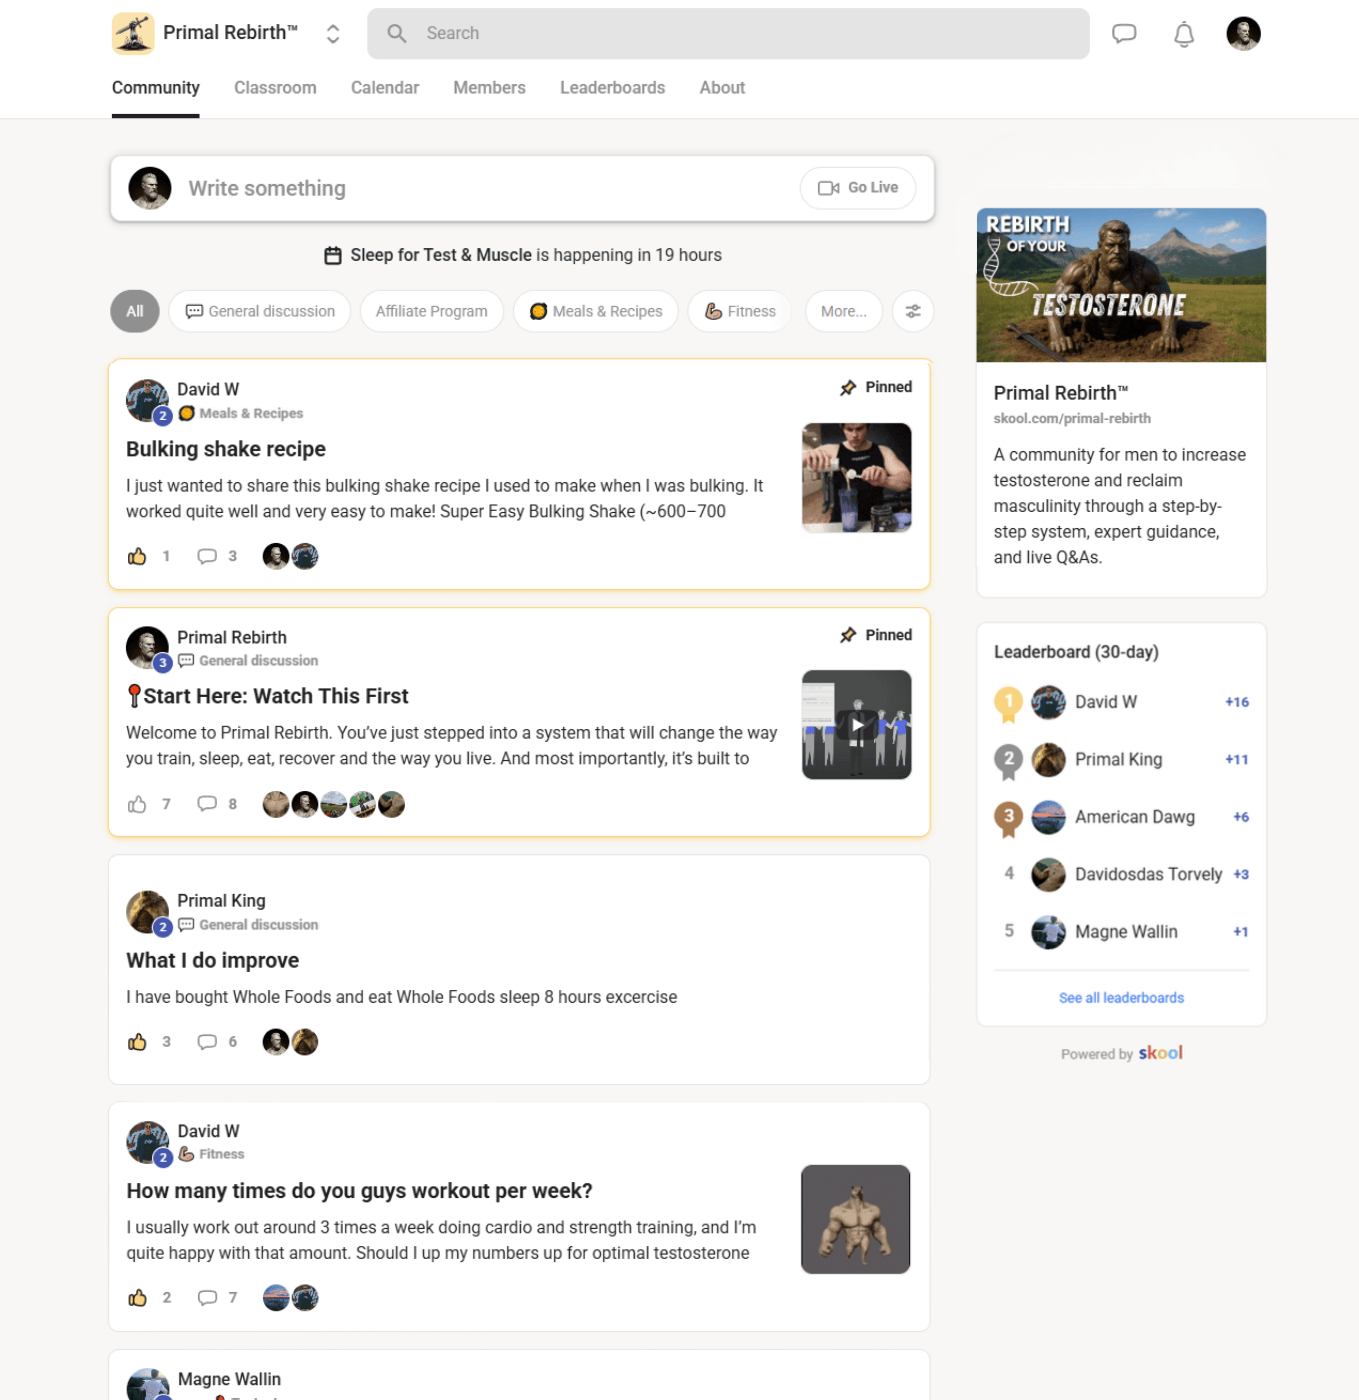Open David W avatar on Bulking shake post
The width and height of the screenshot is (1359, 1400).
147,400
